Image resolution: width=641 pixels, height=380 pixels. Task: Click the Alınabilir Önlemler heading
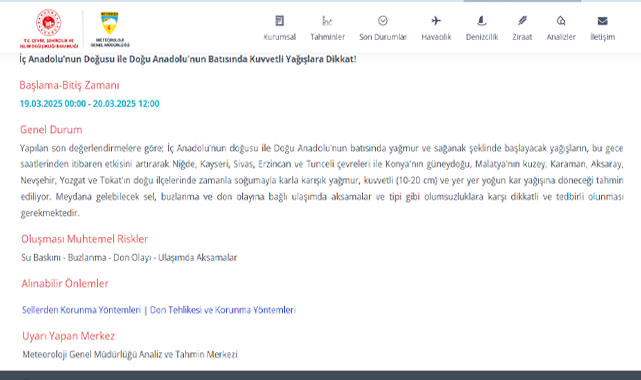coord(65,284)
